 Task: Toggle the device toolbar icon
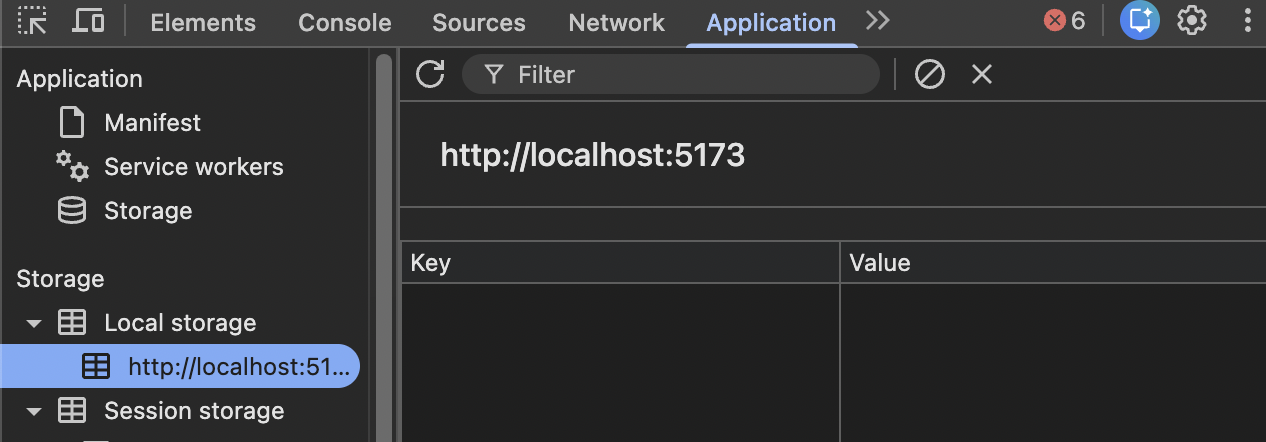click(89, 21)
